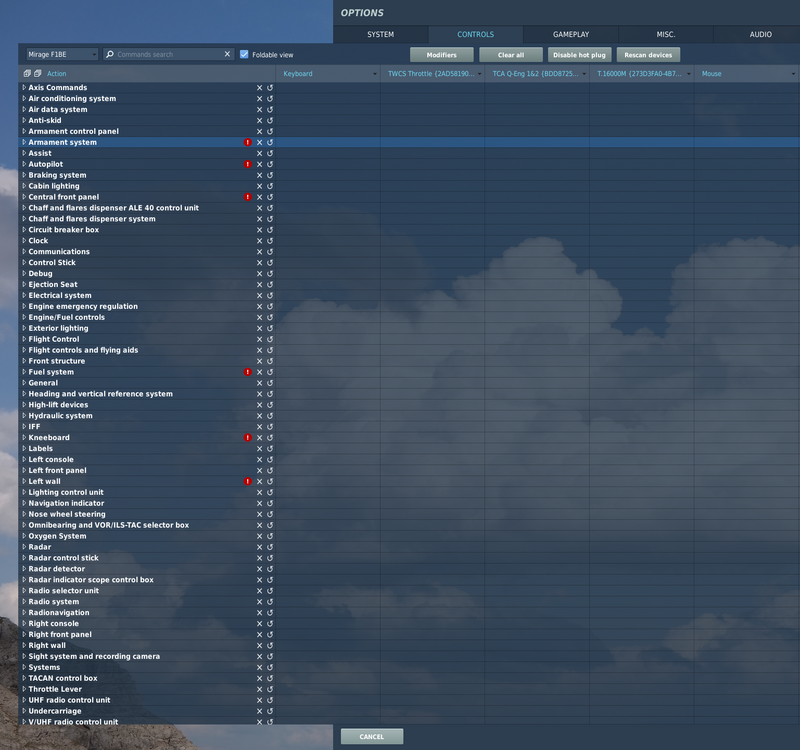
Task: Open the TWCS Throttle column dropdown
Action: [x=479, y=74]
